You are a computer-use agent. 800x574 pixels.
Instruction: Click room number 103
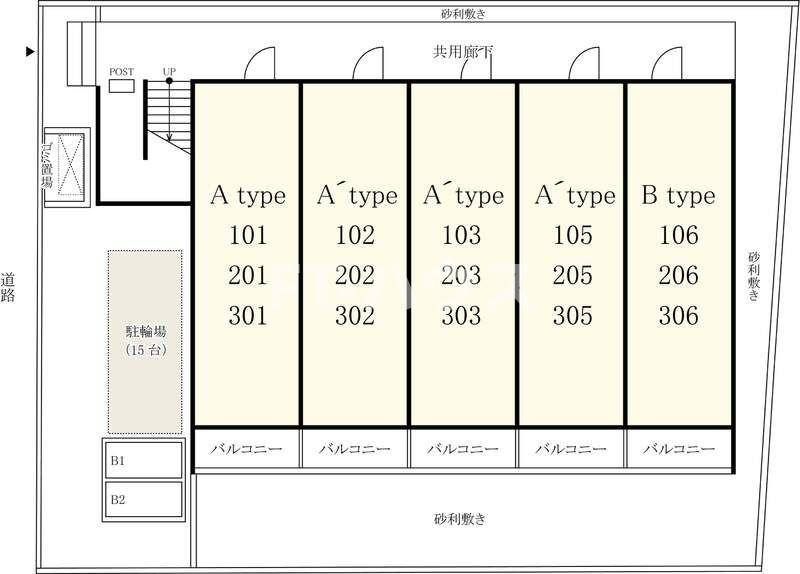coord(461,235)
